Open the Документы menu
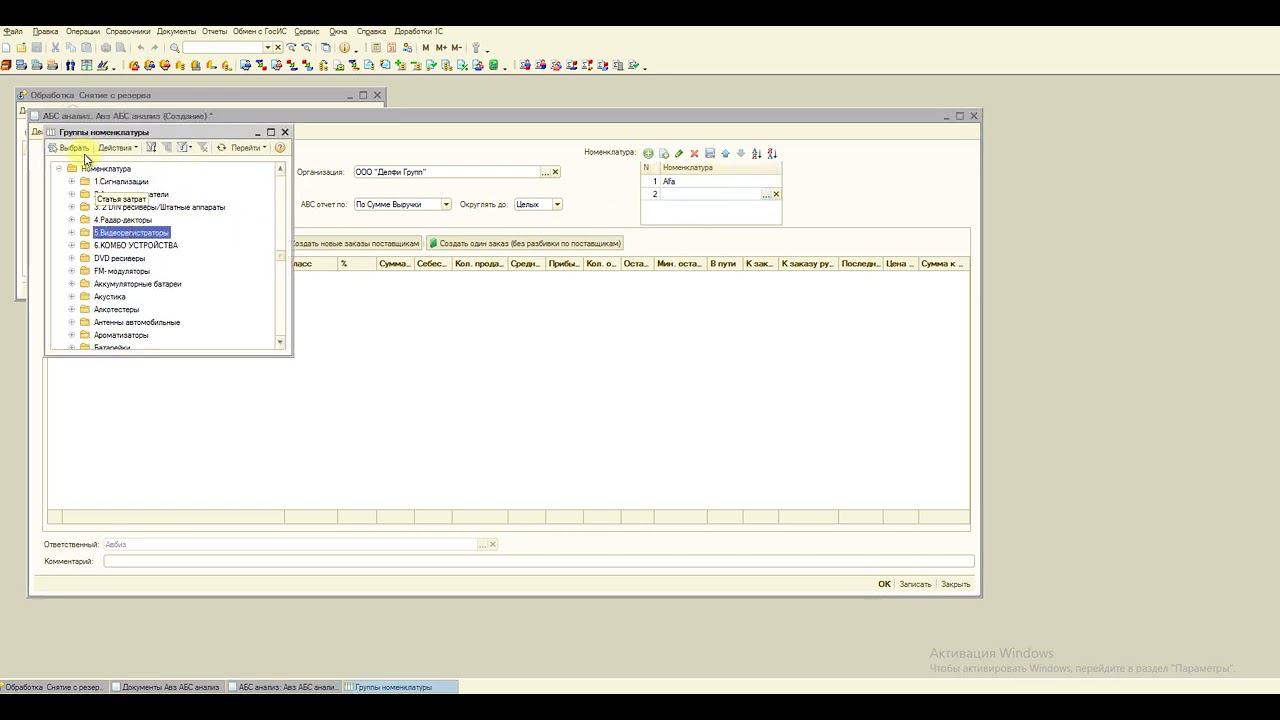1280x720 pixels. pyautogui.click(x=176, y=31)
